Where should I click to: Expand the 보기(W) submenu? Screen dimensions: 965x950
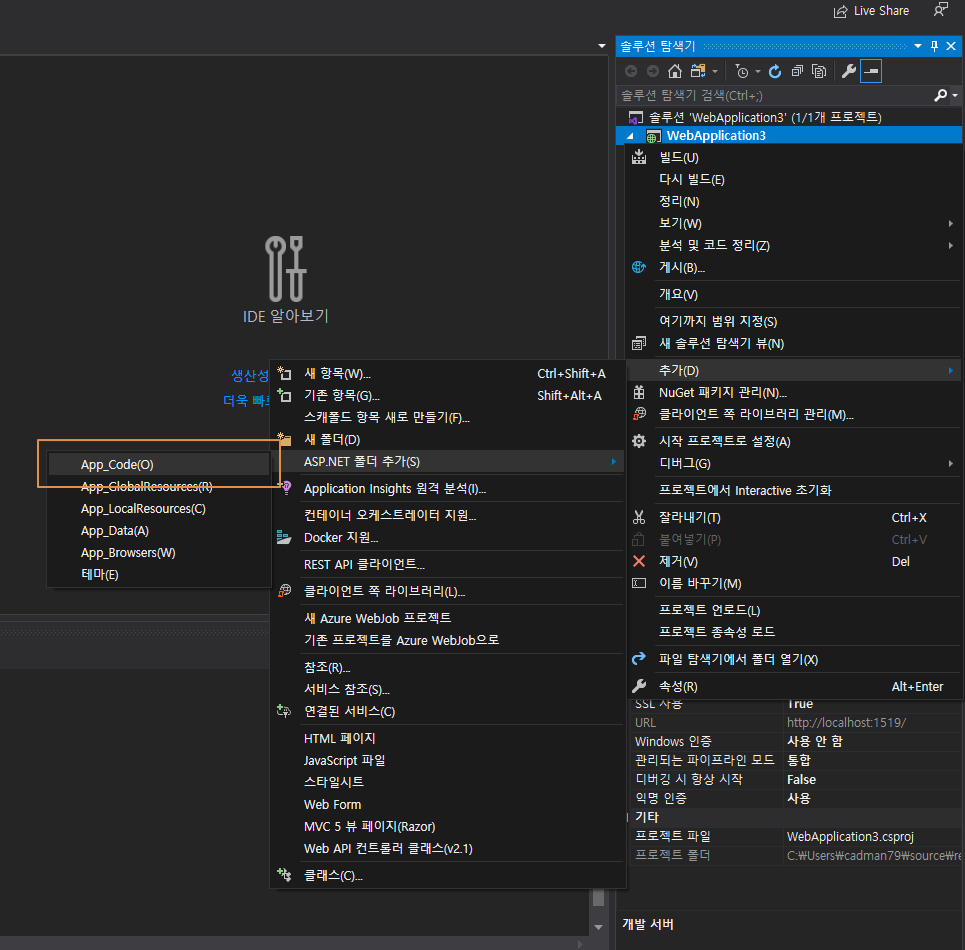point(793,224)
